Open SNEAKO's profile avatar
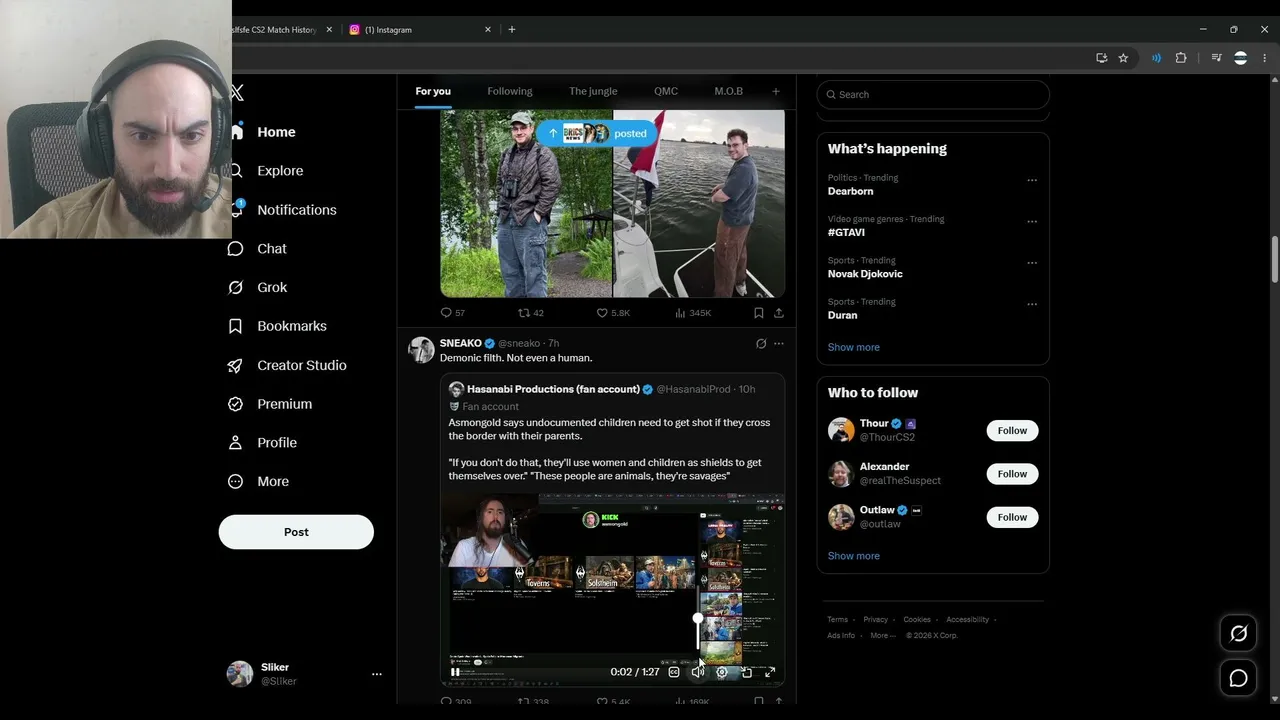1280x720 pixels. coord(421,350)
